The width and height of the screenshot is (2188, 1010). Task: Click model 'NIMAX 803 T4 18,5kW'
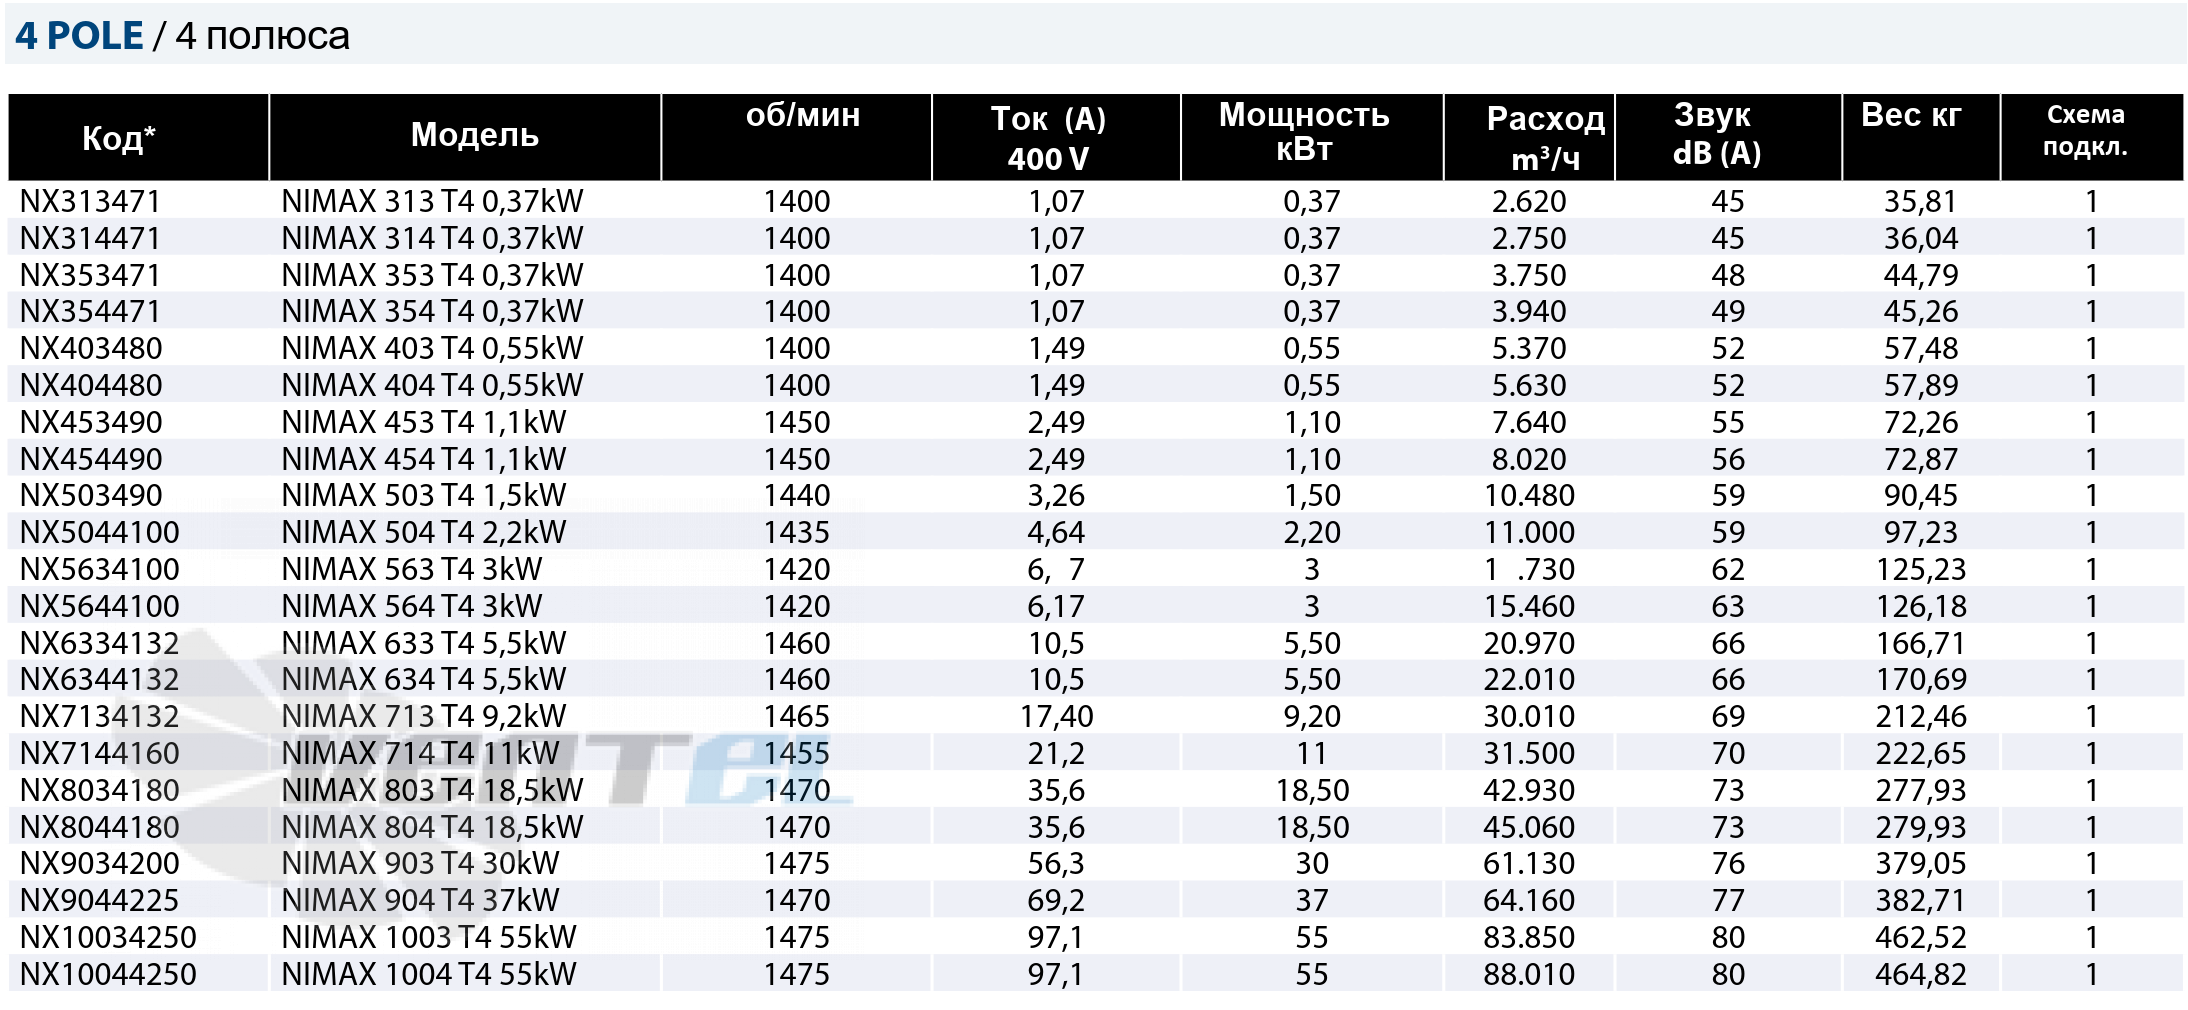[432, 790]
